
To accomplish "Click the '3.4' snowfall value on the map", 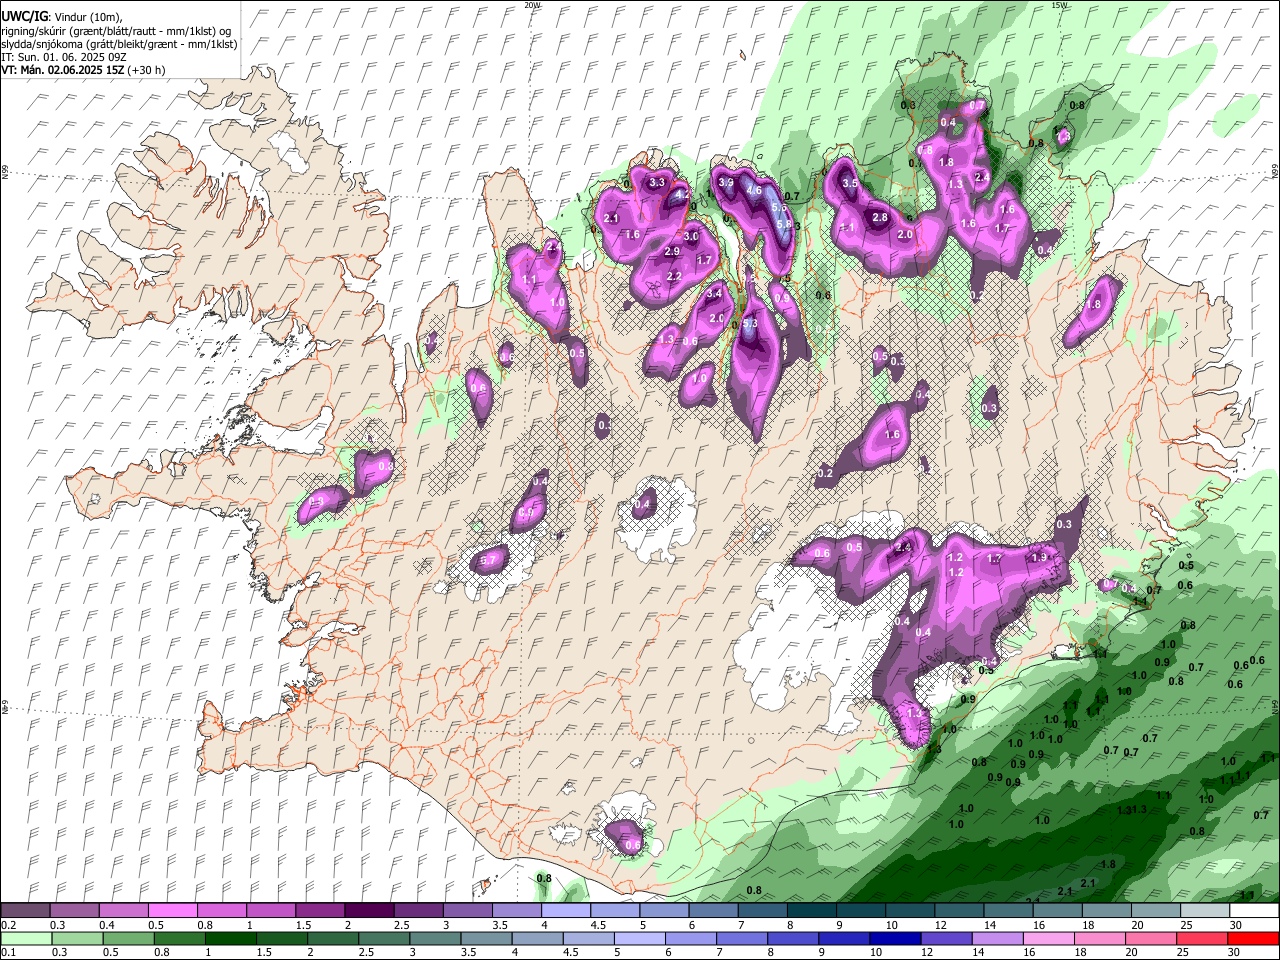I will click(714, 294).
